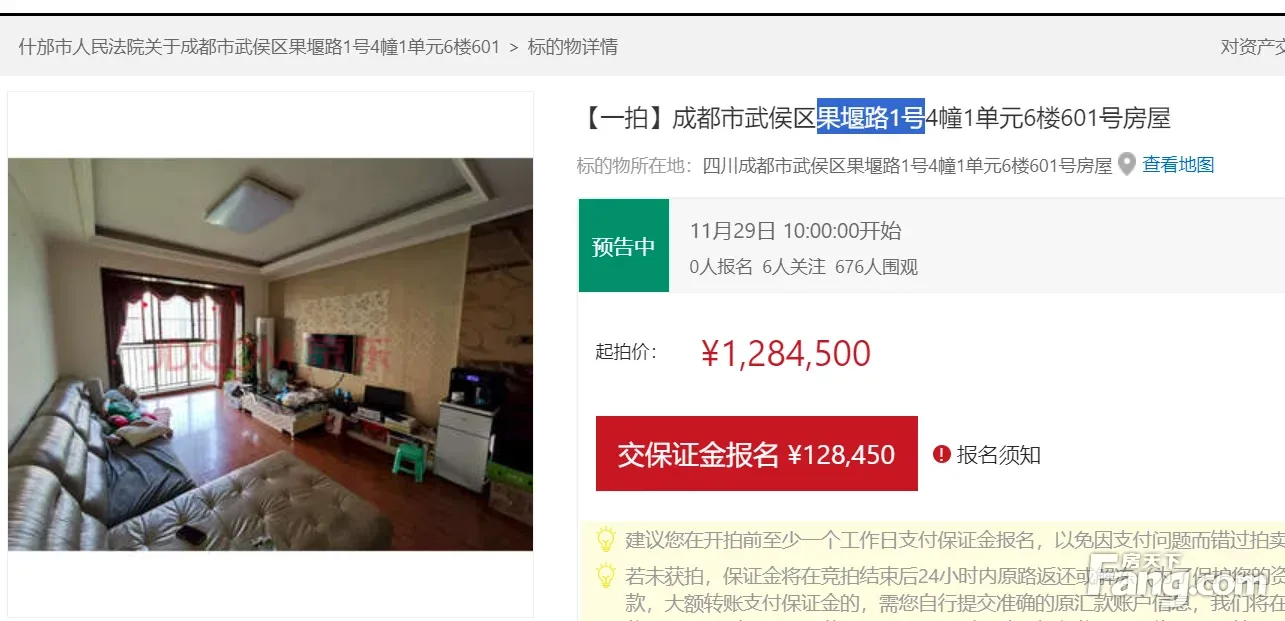Click the breadcrumb separator arrow
1285x621 pixels.
click(514, 47)
